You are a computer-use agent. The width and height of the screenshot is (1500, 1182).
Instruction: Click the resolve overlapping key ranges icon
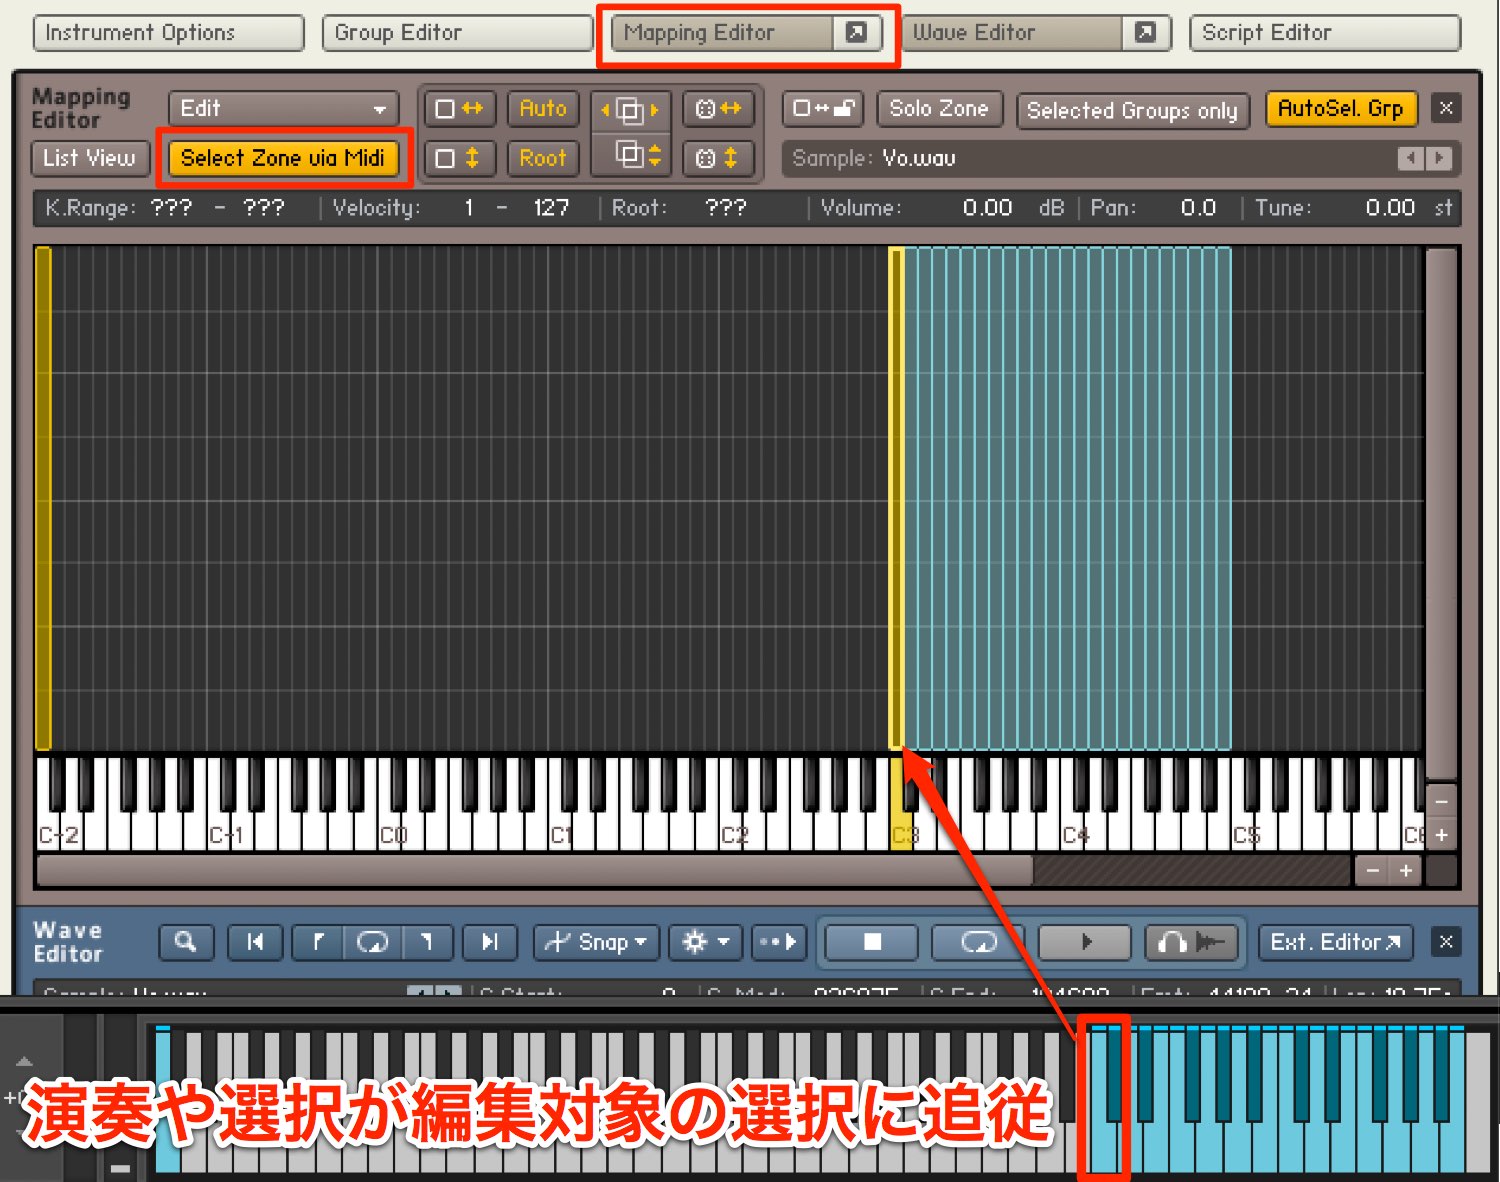(x=630, y=109)
